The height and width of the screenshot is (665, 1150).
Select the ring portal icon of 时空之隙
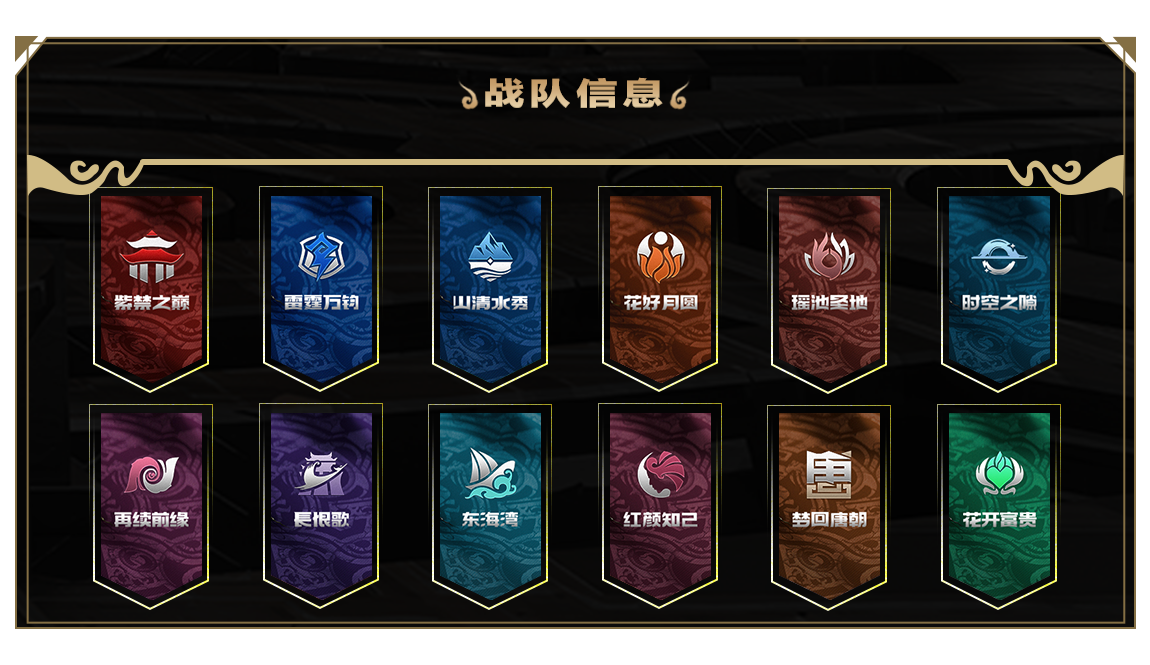[998, 257]
